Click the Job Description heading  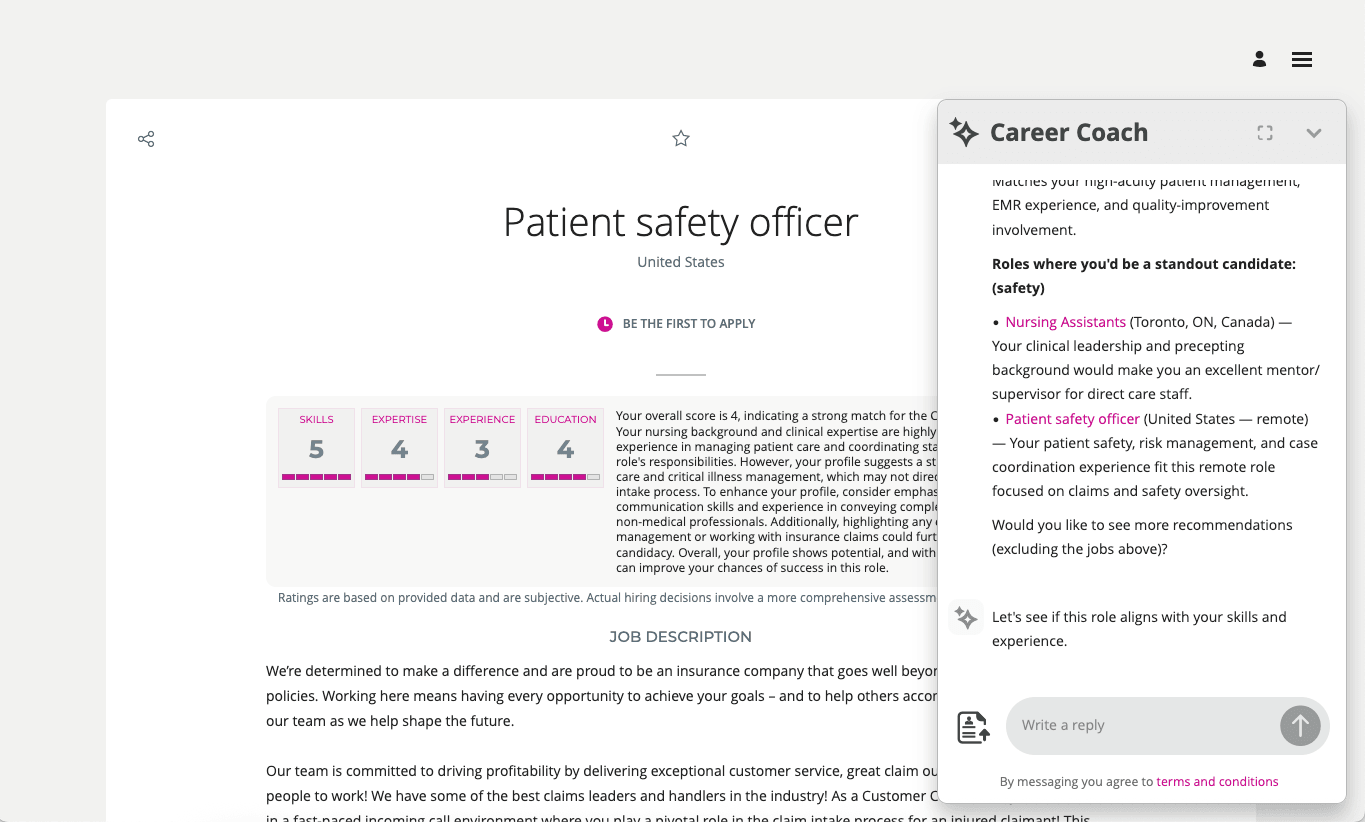coord(680,637)
